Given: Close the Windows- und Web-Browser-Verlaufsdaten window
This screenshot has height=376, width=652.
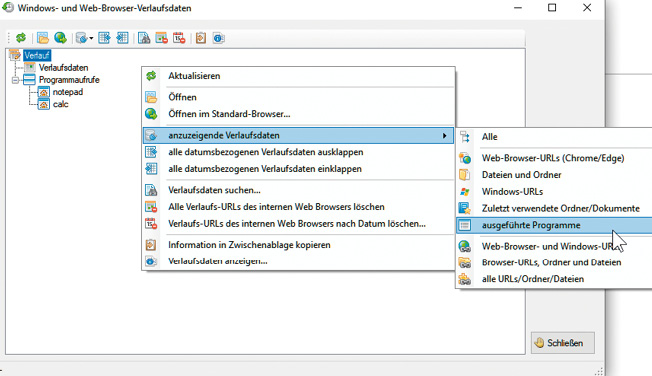Looking at the screenshot, I should click(x=587, y=8).
